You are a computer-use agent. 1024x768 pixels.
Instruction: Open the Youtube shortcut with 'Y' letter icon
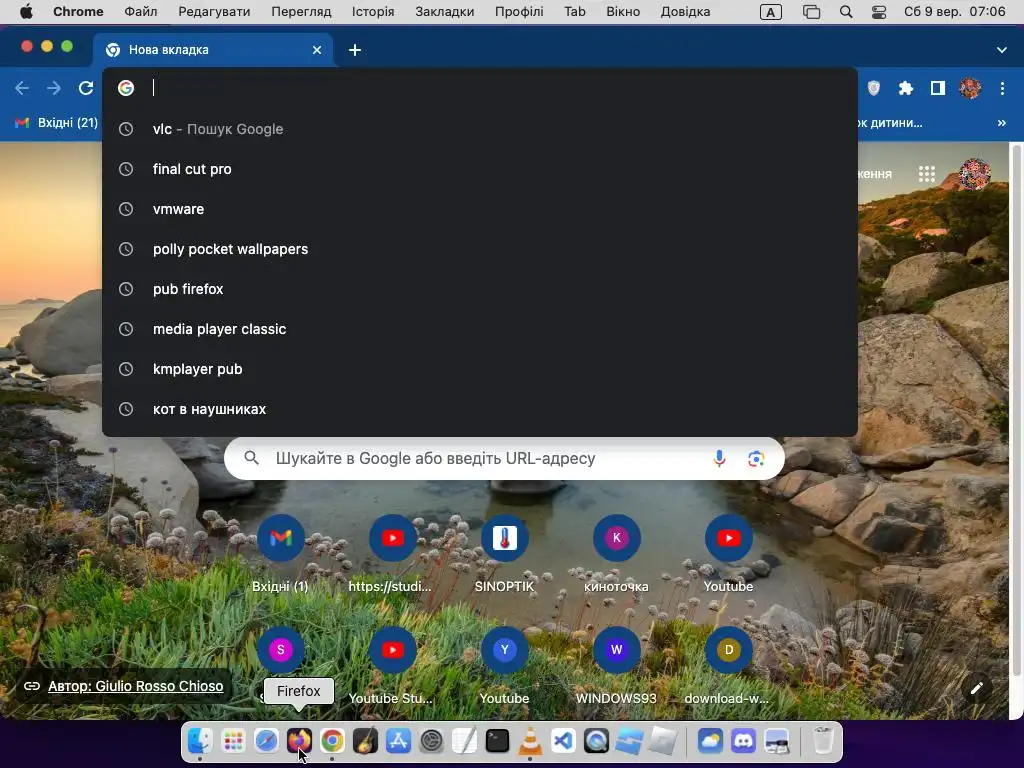504,665
